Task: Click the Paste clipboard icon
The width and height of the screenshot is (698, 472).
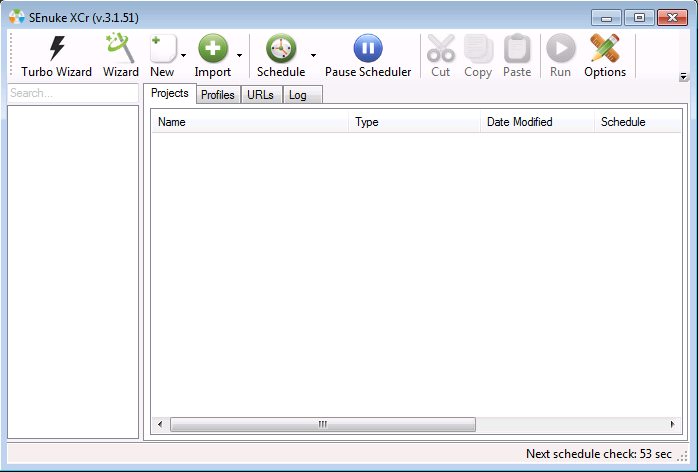Action: click(517, 48)
